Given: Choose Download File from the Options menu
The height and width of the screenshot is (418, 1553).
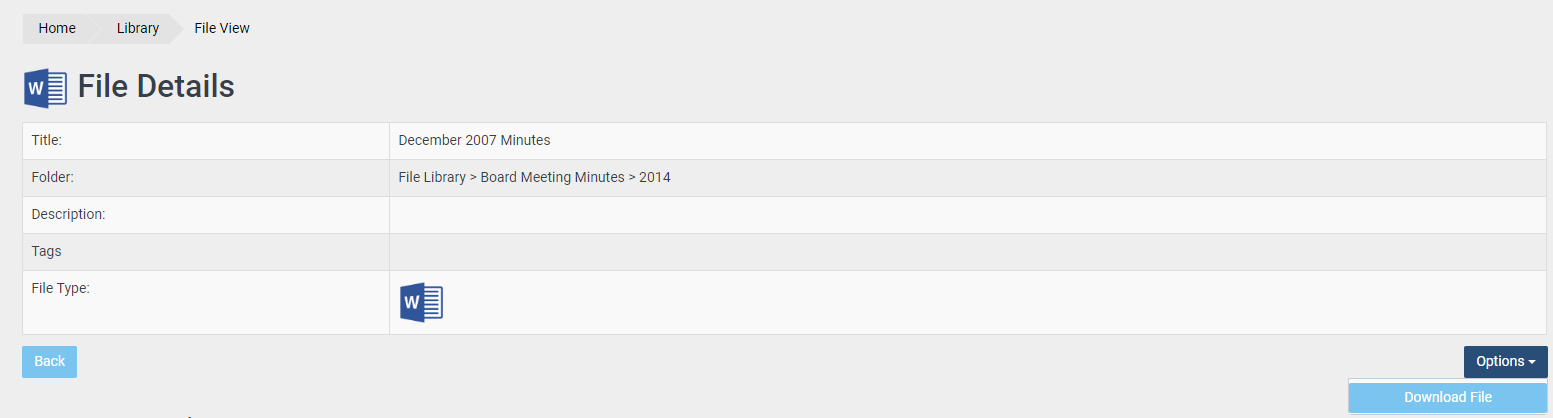Looking at the screenshot, I should 1448,397.
